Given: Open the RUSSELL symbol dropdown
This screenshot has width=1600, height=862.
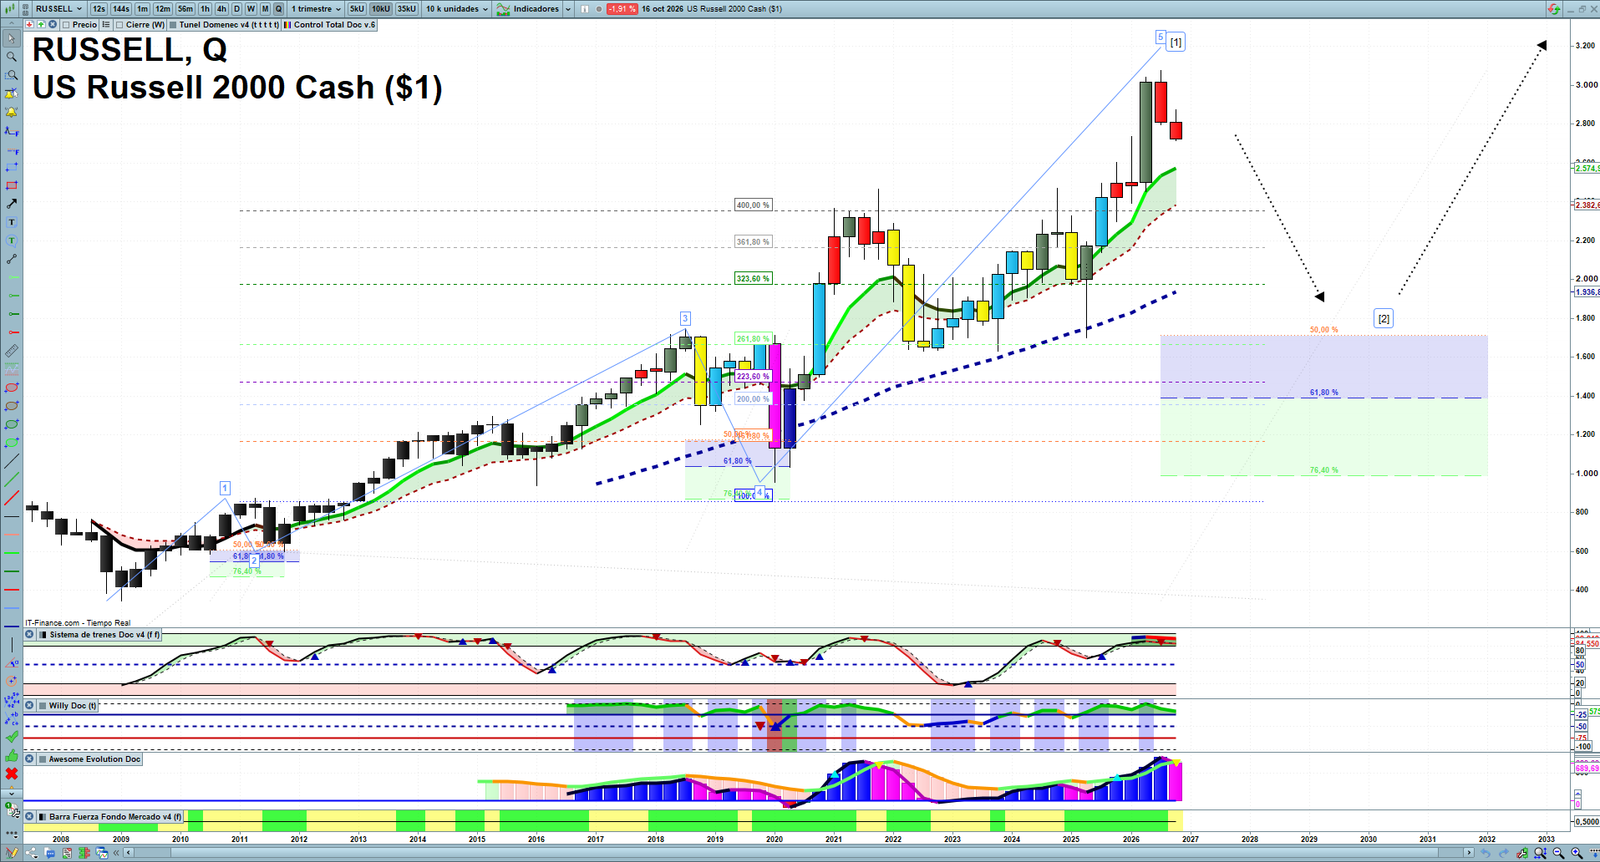Looking at the screenshot, I should pyautogui.click(x=58, y=9).
